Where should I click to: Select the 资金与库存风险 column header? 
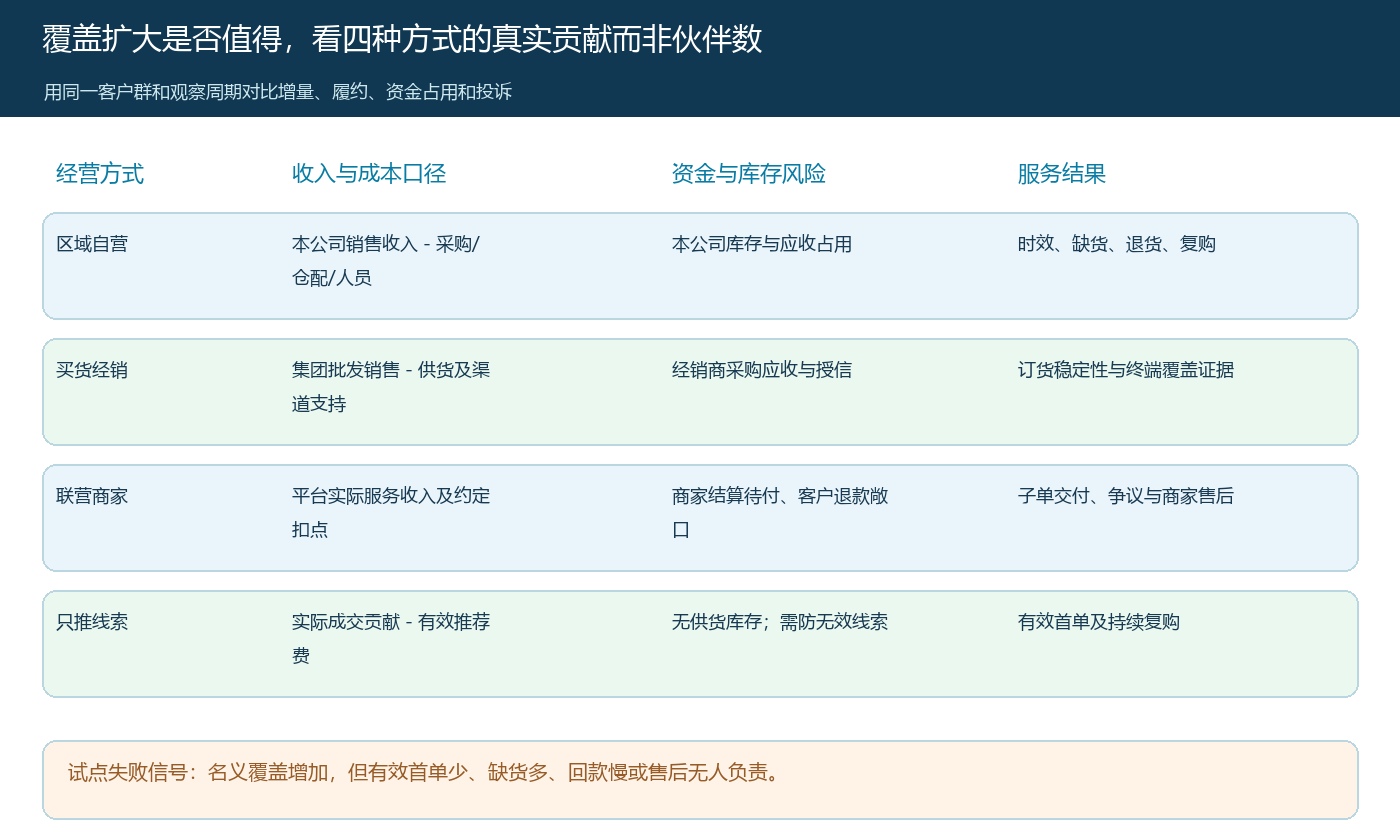749,174
